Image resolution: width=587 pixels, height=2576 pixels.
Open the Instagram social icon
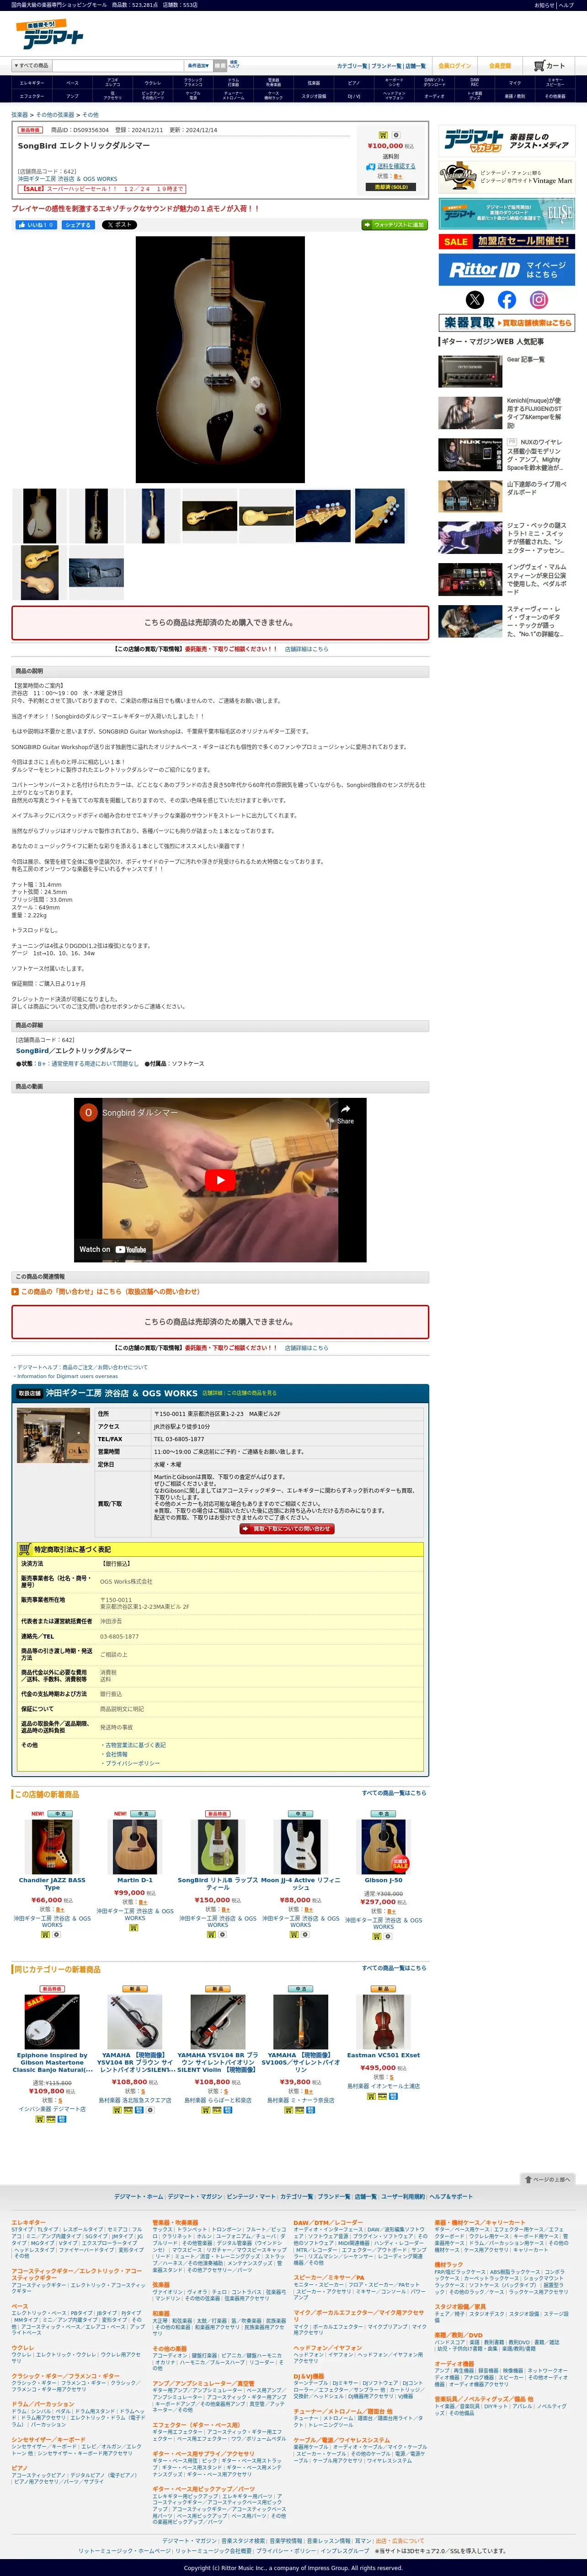[x=539, y=299]
